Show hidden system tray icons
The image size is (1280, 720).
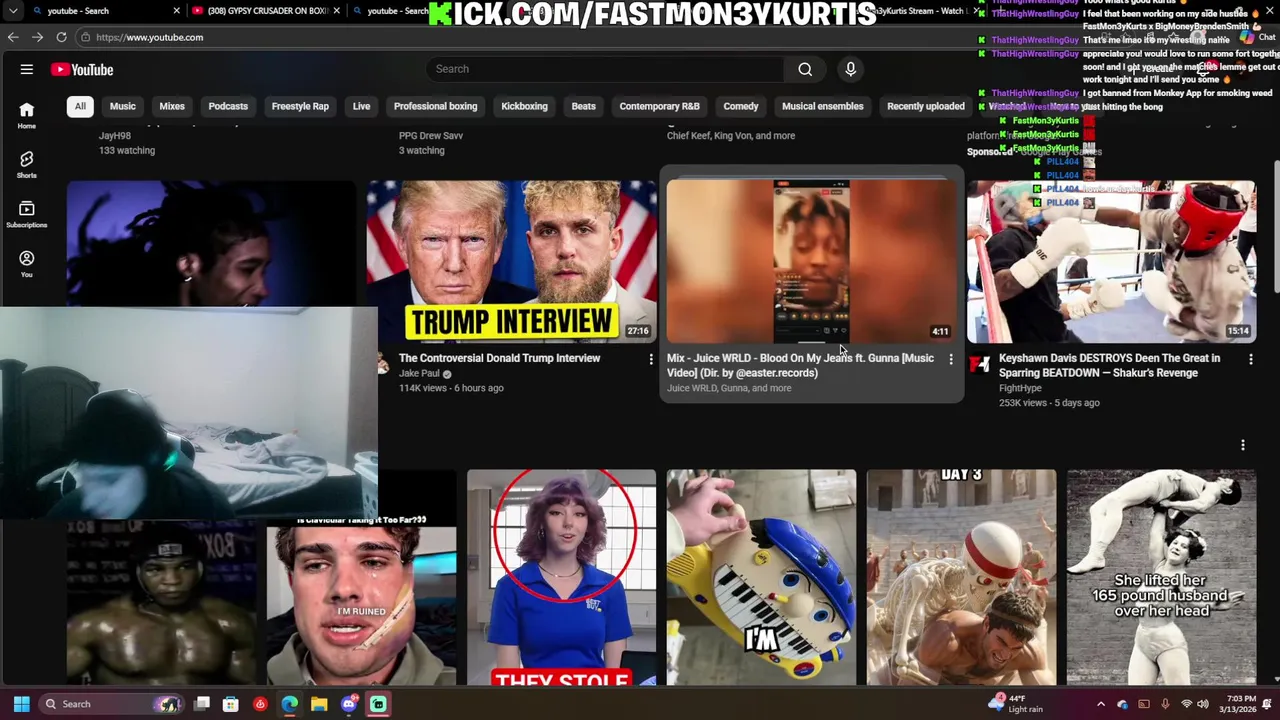(1101, 704)
